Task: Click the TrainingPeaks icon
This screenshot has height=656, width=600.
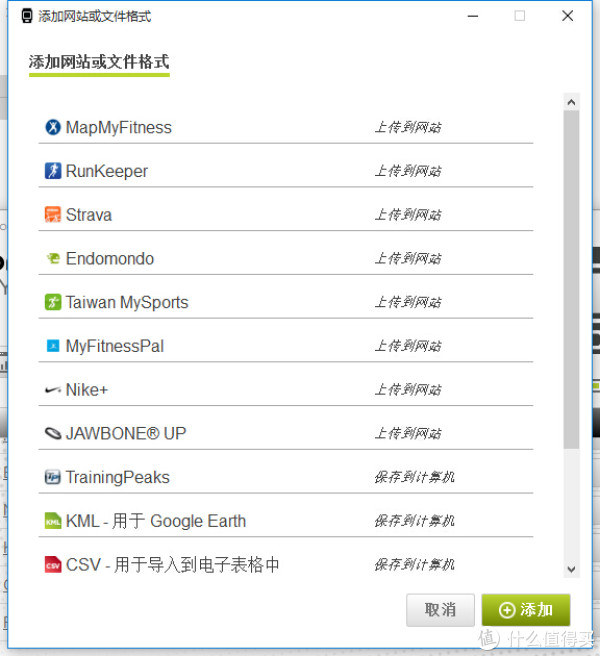Action: 53,477
